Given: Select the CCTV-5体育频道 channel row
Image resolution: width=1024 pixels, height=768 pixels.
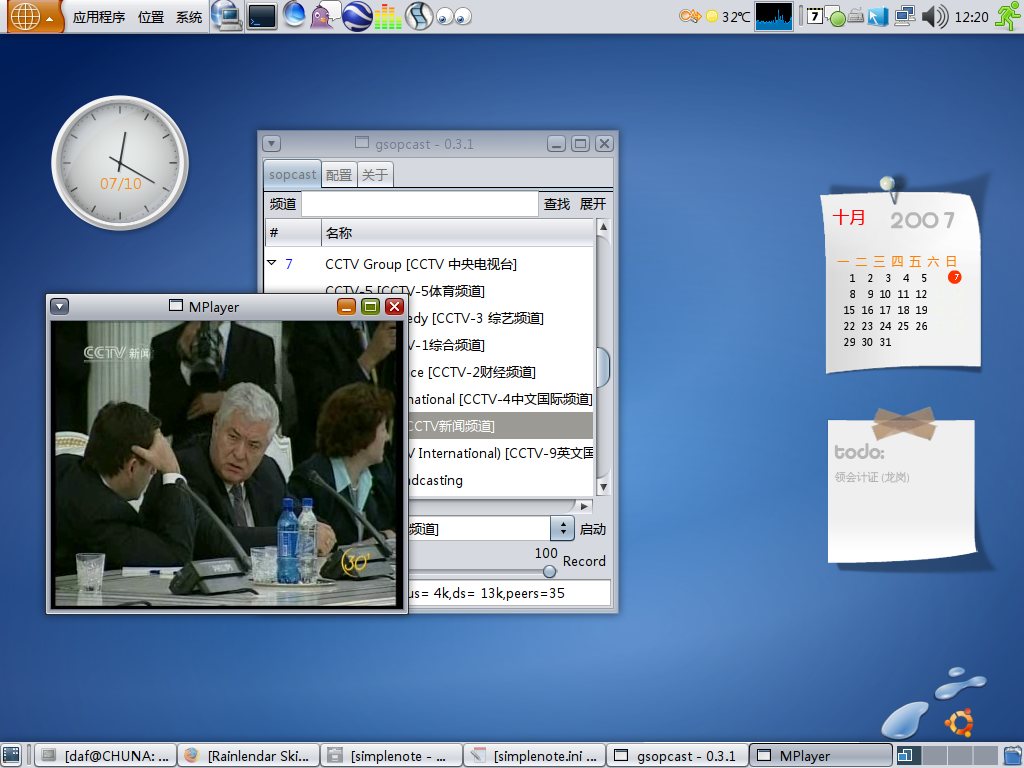Looking at the screenshot, I should click(x=429, y=291).
